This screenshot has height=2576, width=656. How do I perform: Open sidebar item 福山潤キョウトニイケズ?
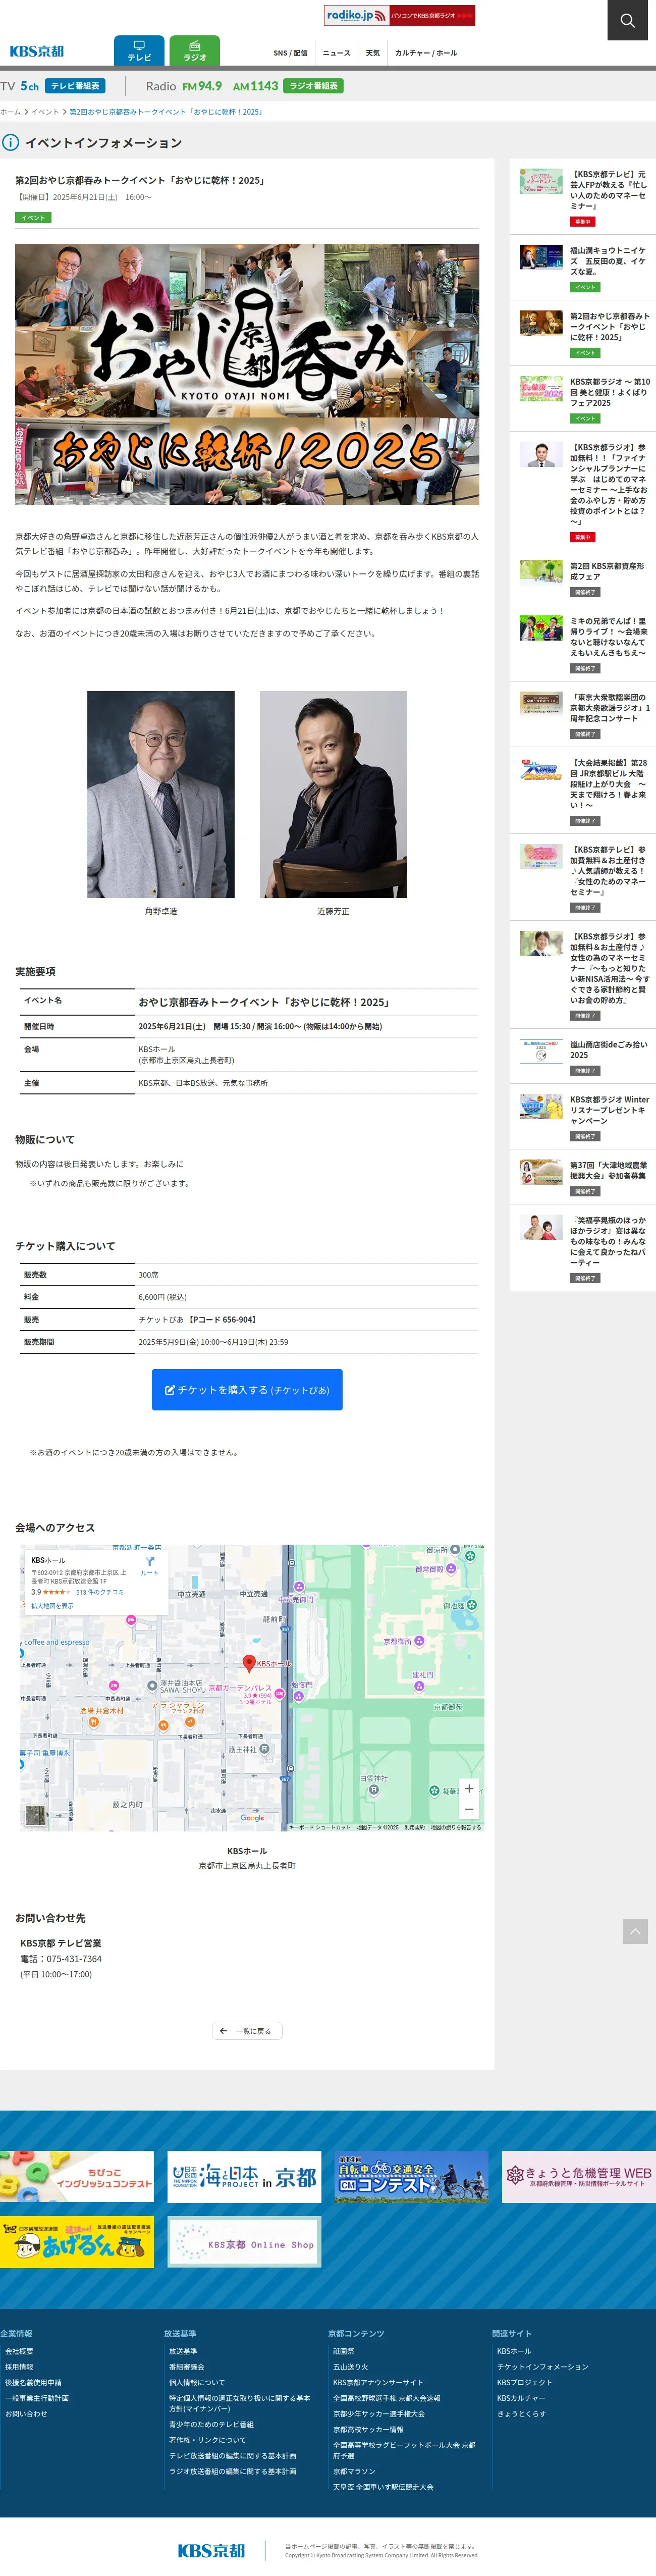point(583,268)
